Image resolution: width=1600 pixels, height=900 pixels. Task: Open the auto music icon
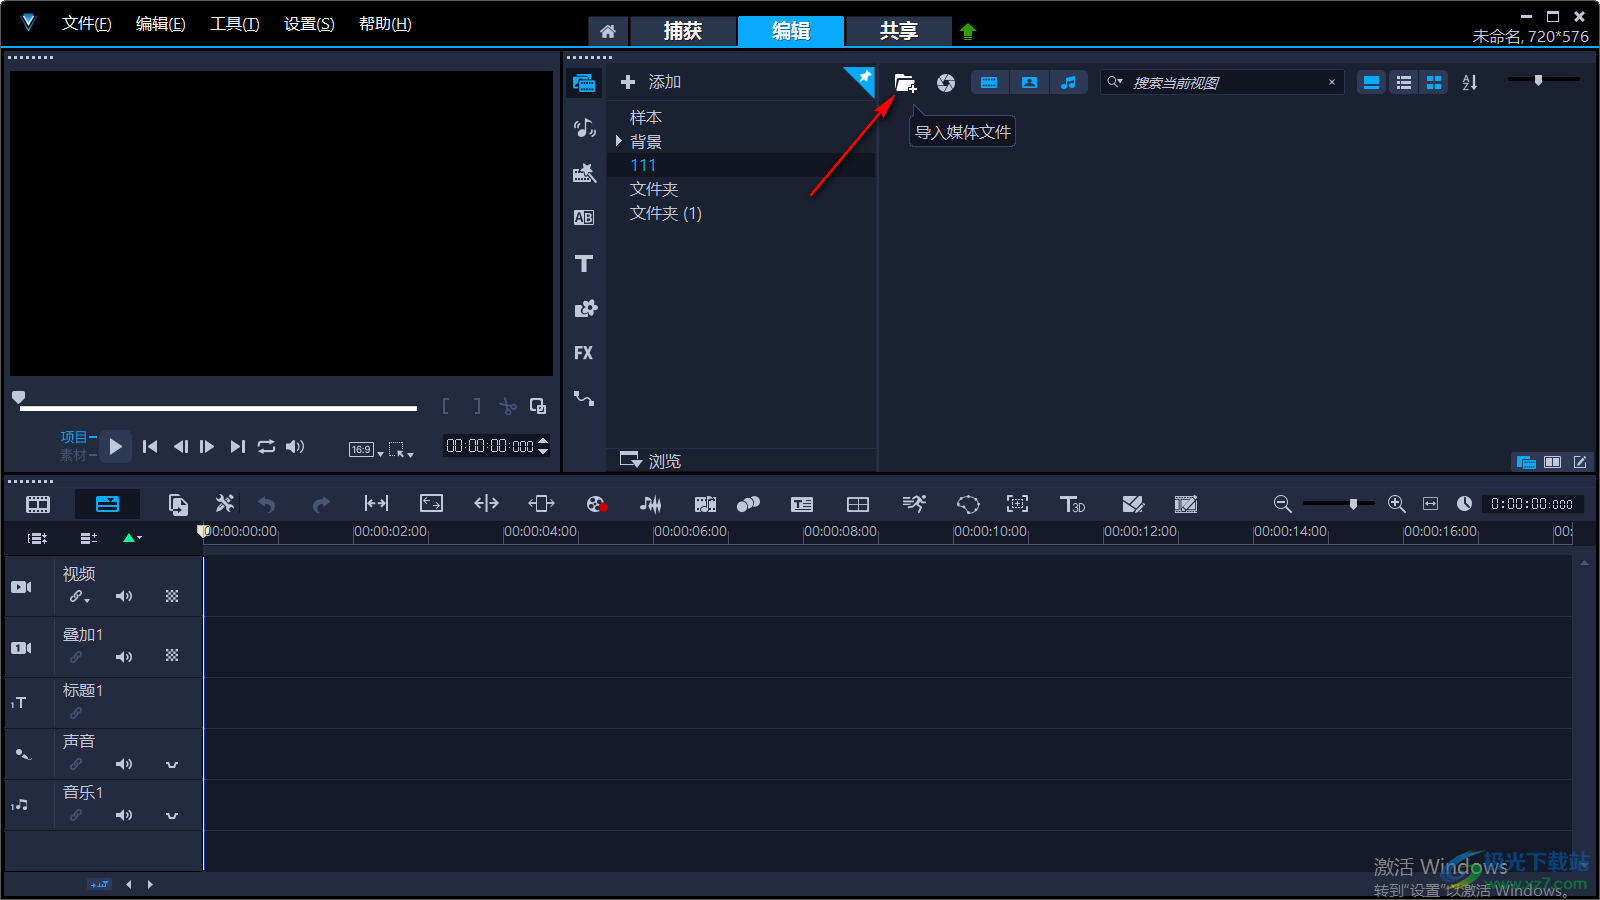point(705,504)
